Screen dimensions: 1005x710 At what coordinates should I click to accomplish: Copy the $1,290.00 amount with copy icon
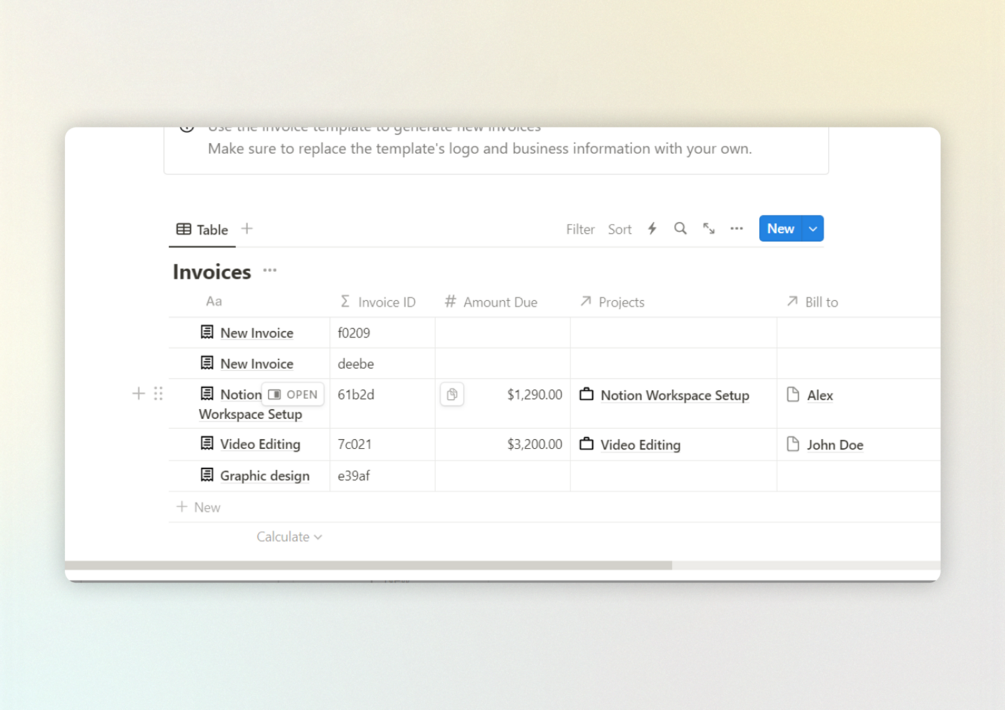[452, 394]
